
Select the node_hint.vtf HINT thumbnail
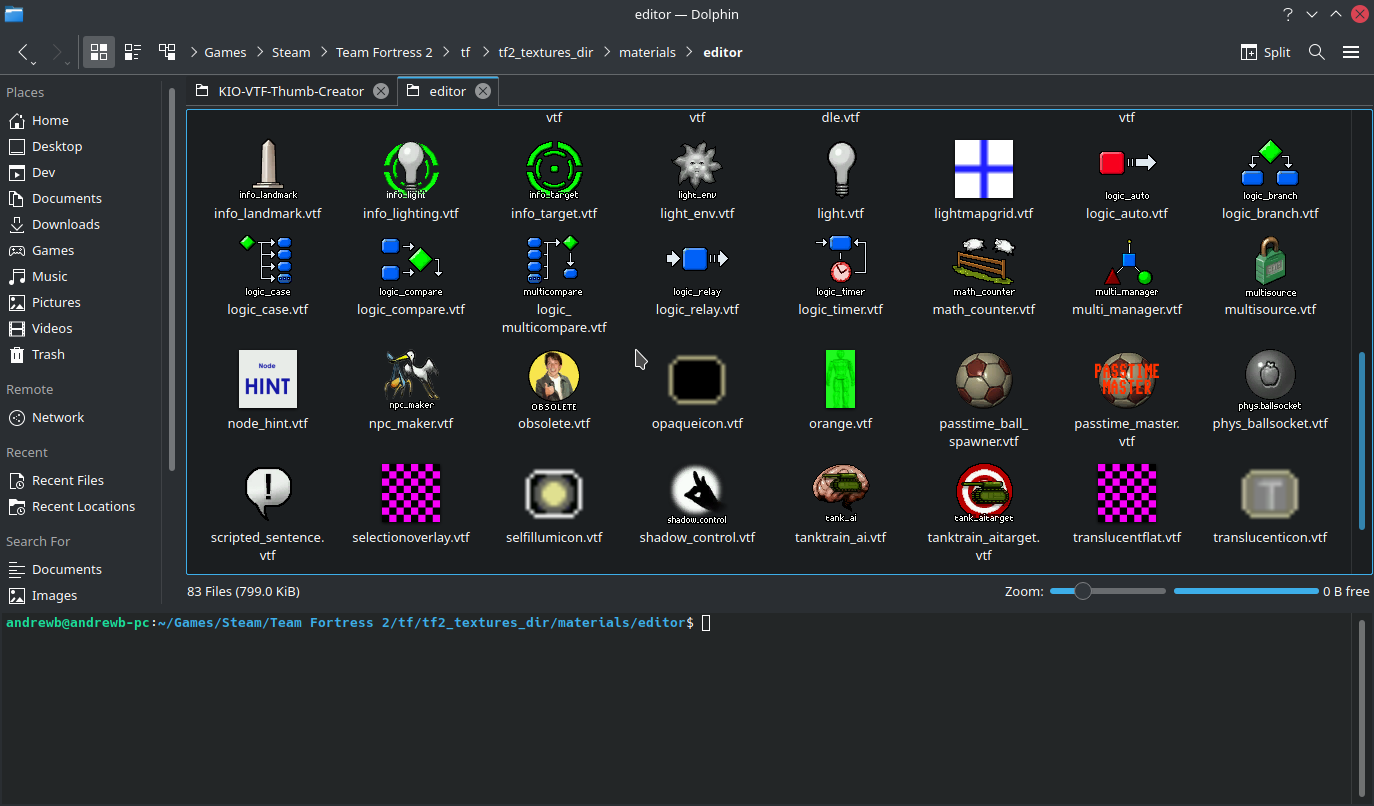pos(268,379)
